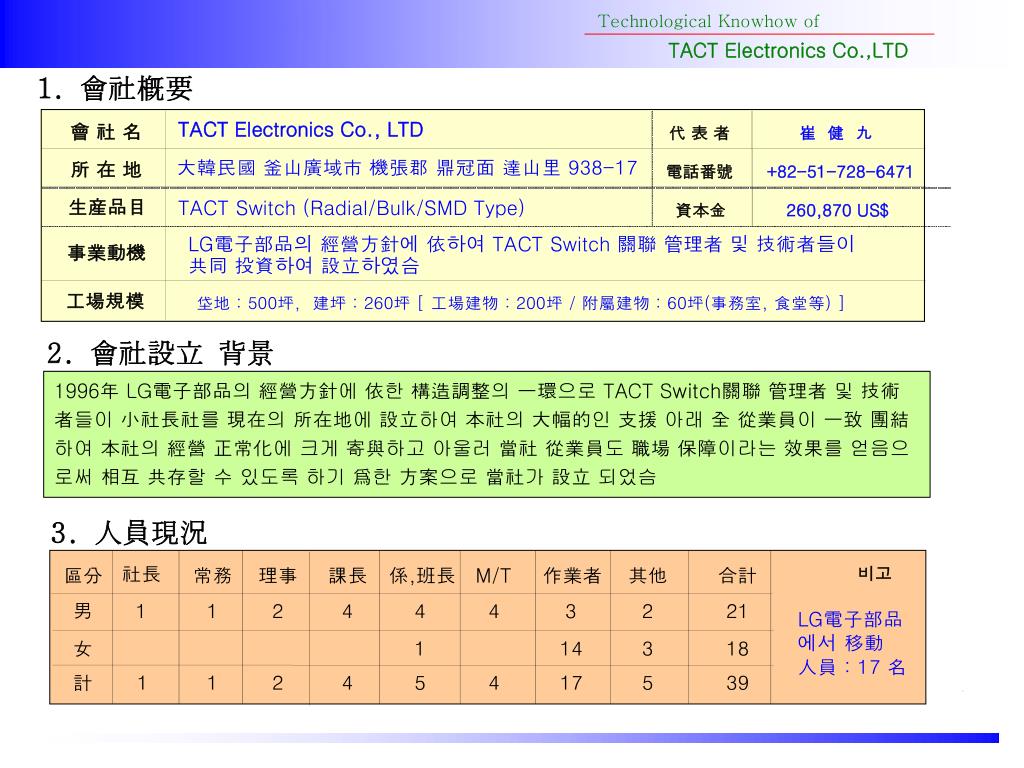Click the '區分' column header
Viewport: 1024px width, 768px height.
(83, 575)
